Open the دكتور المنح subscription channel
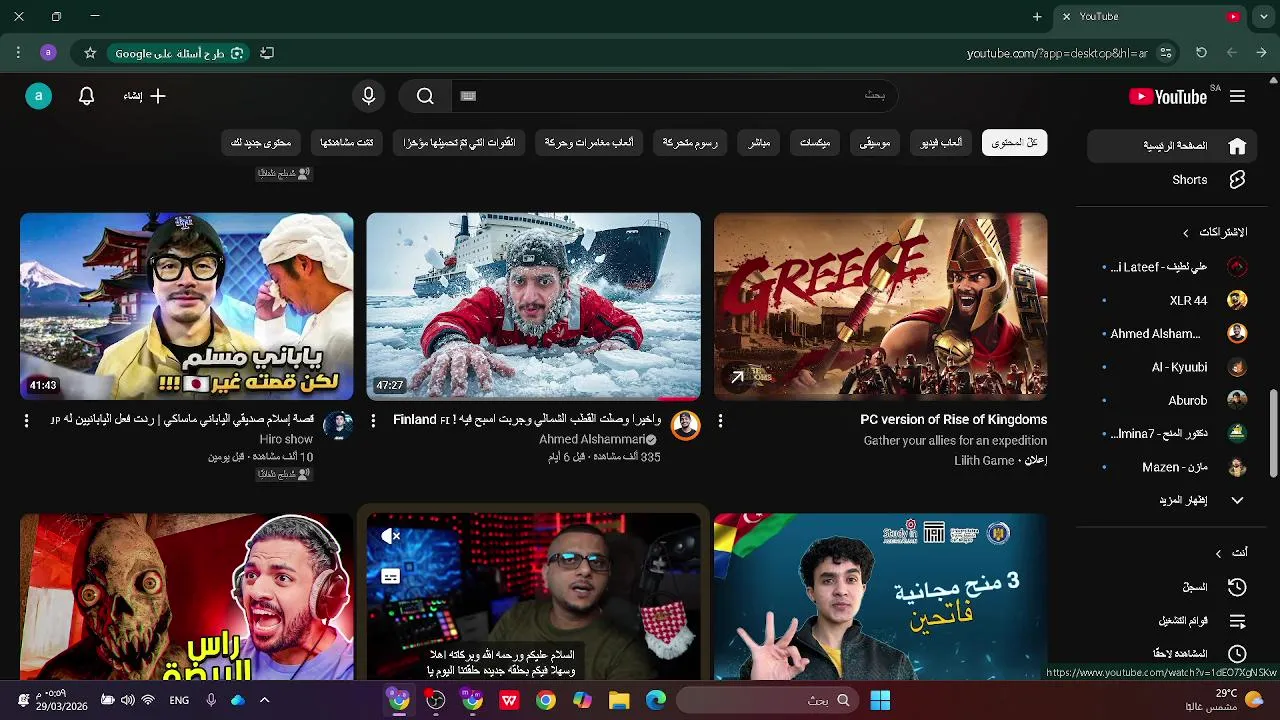Screen dimensions: 1280x720 [1172, 434]
